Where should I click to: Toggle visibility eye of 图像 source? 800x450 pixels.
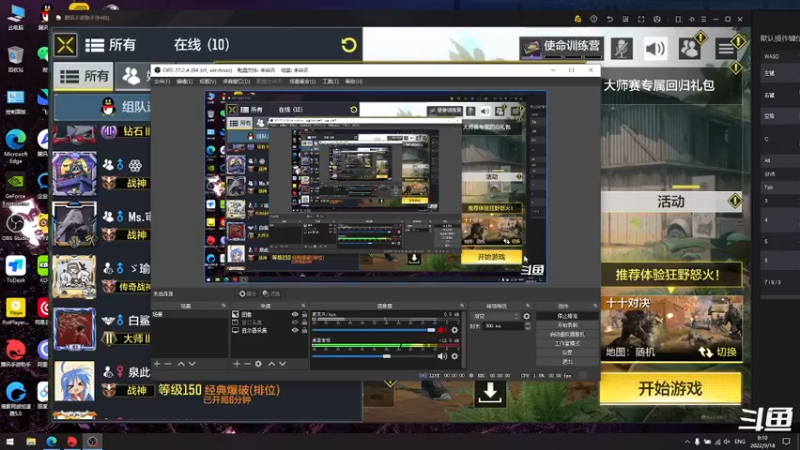(295, 315)
